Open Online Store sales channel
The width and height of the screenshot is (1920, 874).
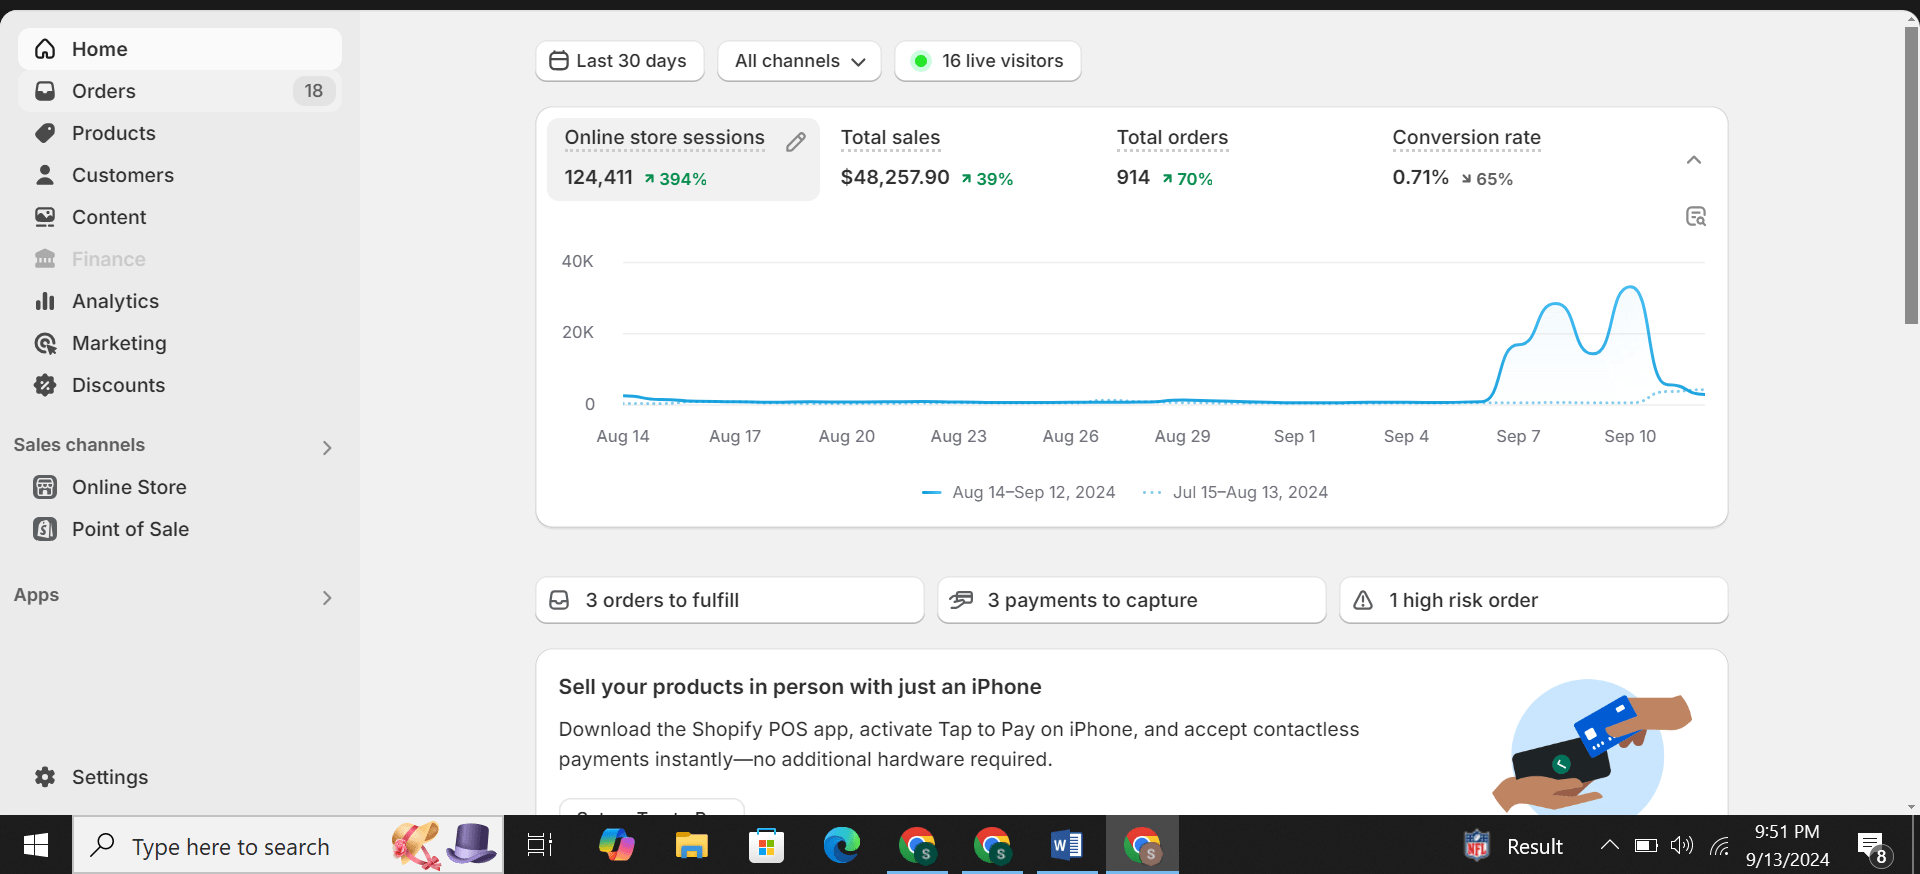pos(180,487)
